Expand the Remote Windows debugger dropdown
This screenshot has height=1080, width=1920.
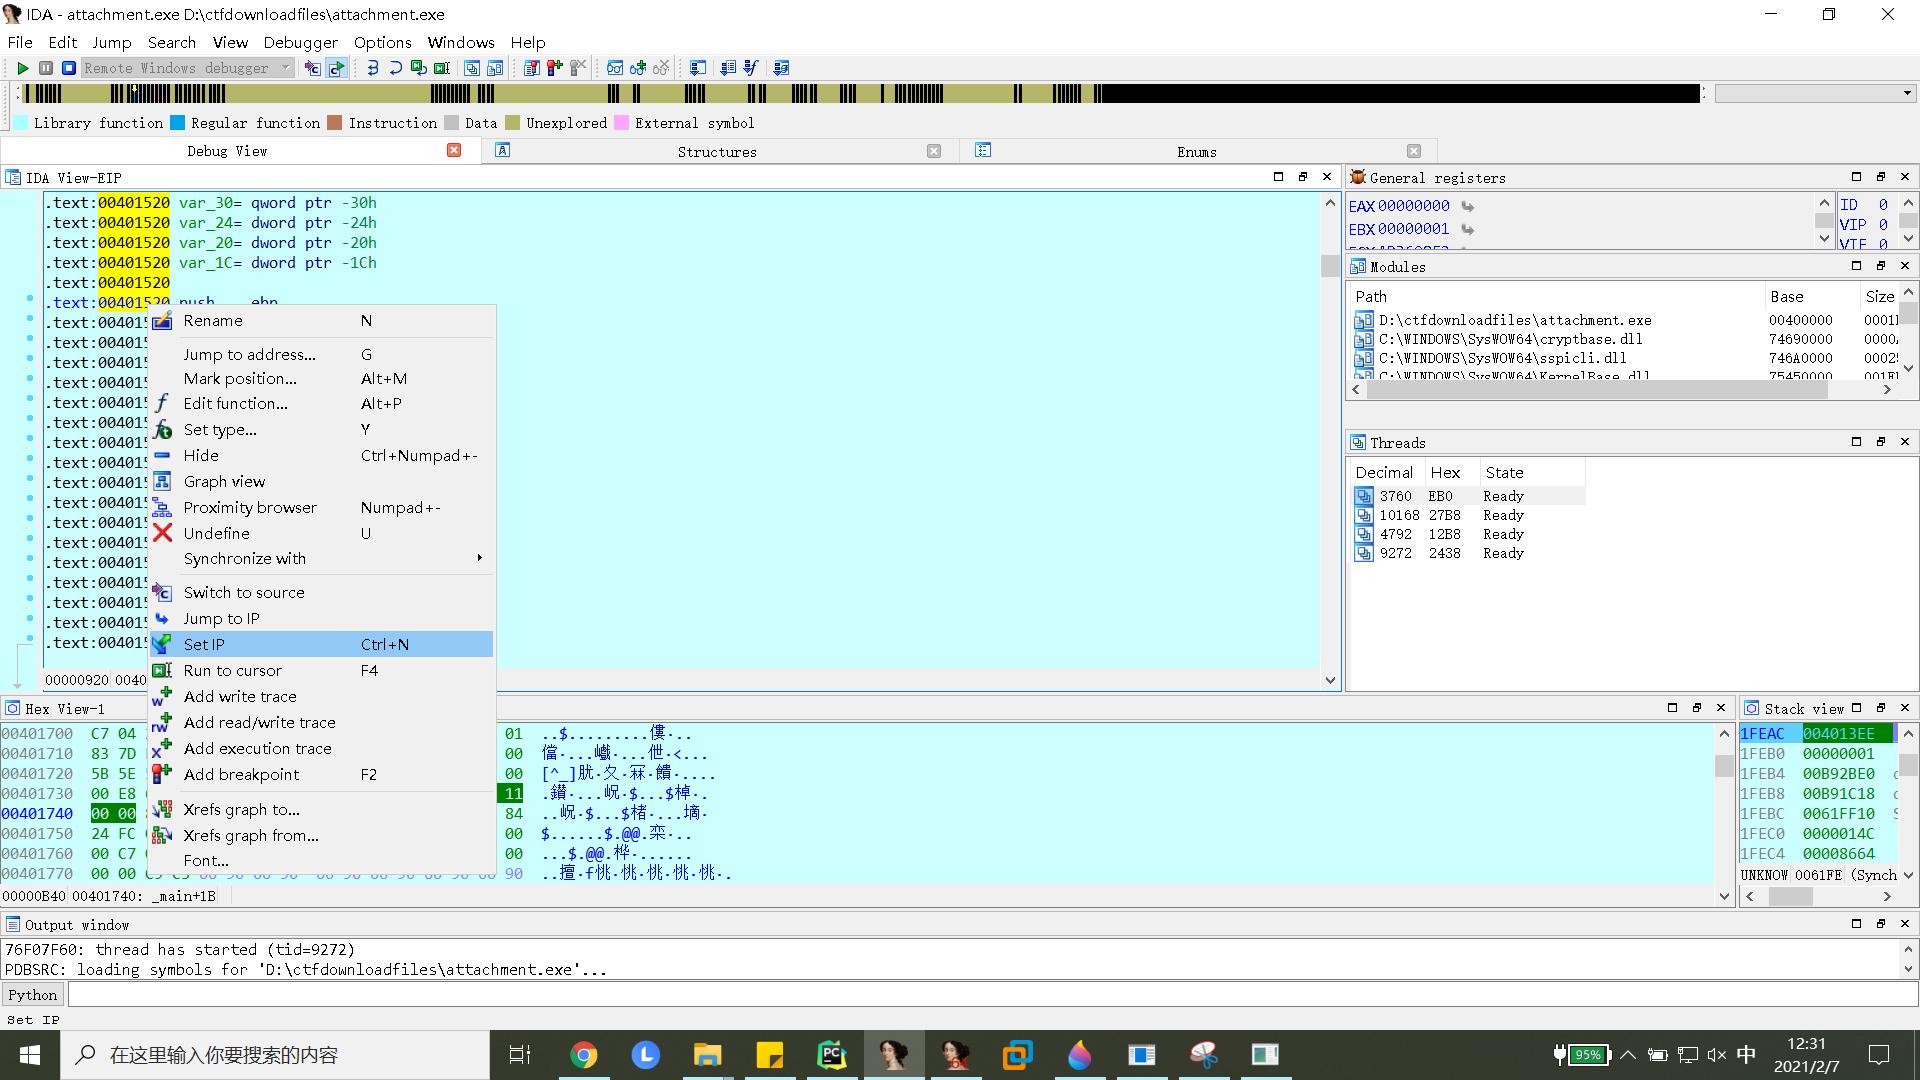(x=286, y=68)
